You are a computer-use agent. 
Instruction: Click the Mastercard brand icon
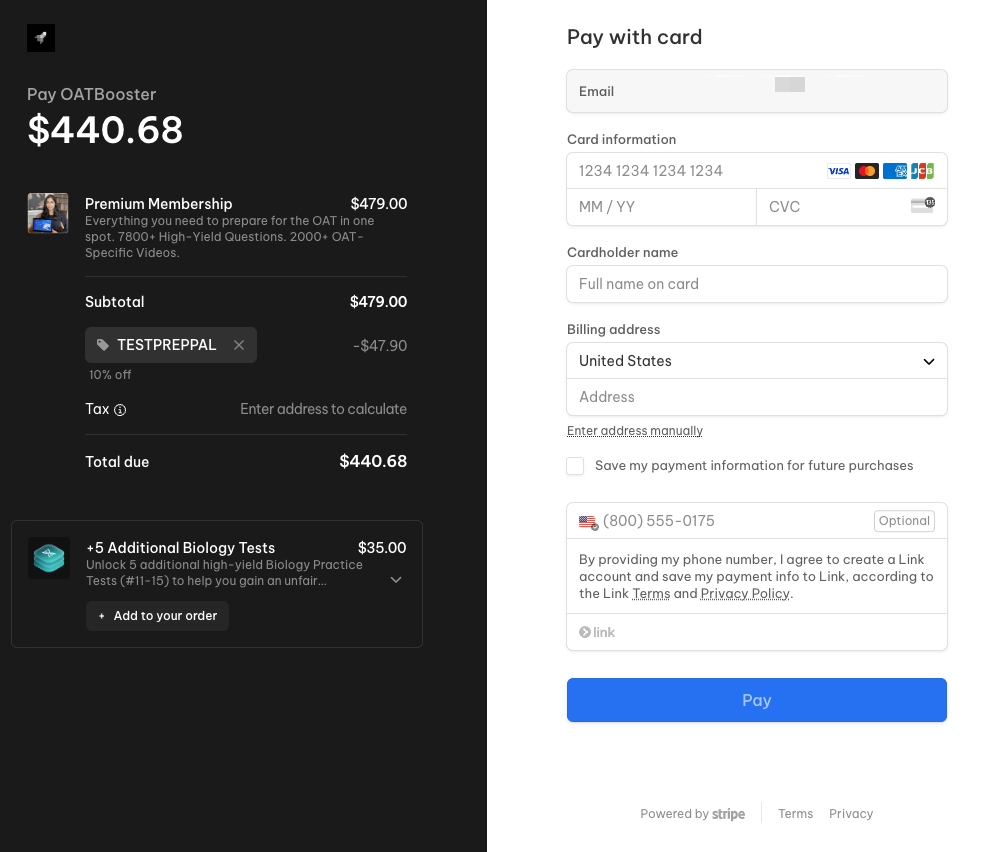pos(867,171)
